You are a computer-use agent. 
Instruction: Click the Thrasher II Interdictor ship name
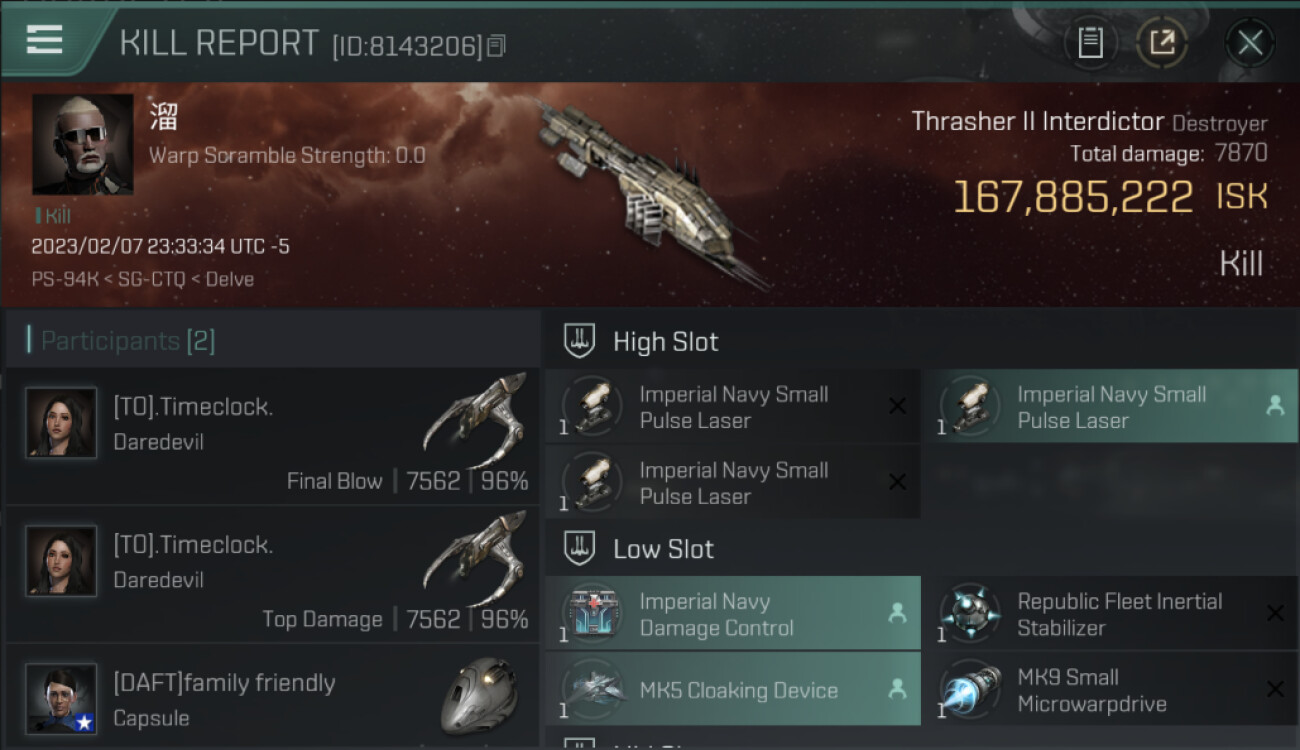pyautogui.click(x=1037, y=122)
